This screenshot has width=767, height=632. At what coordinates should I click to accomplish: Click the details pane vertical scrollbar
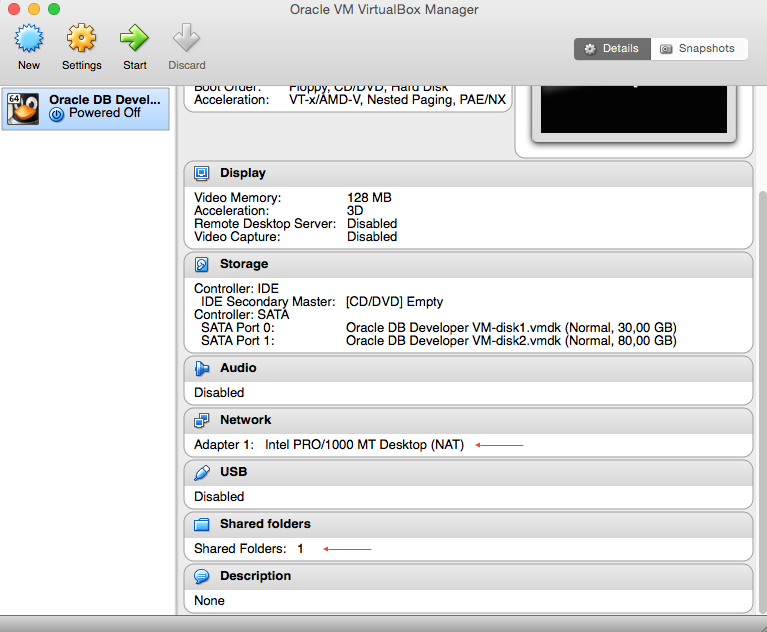point(762,401)
